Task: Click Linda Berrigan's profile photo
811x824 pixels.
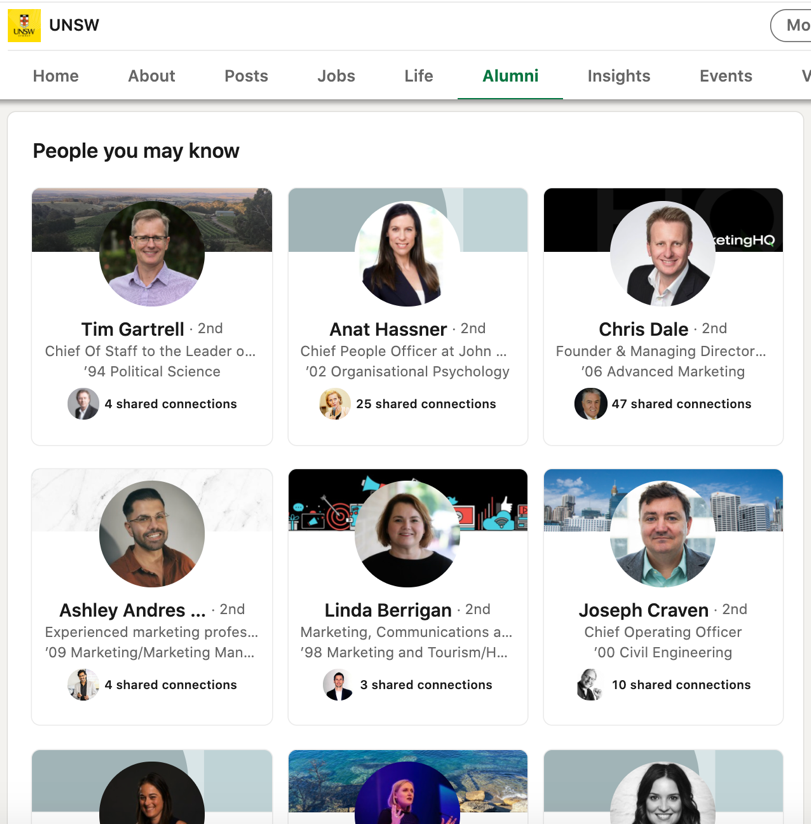Action: [x=407, y=534]
